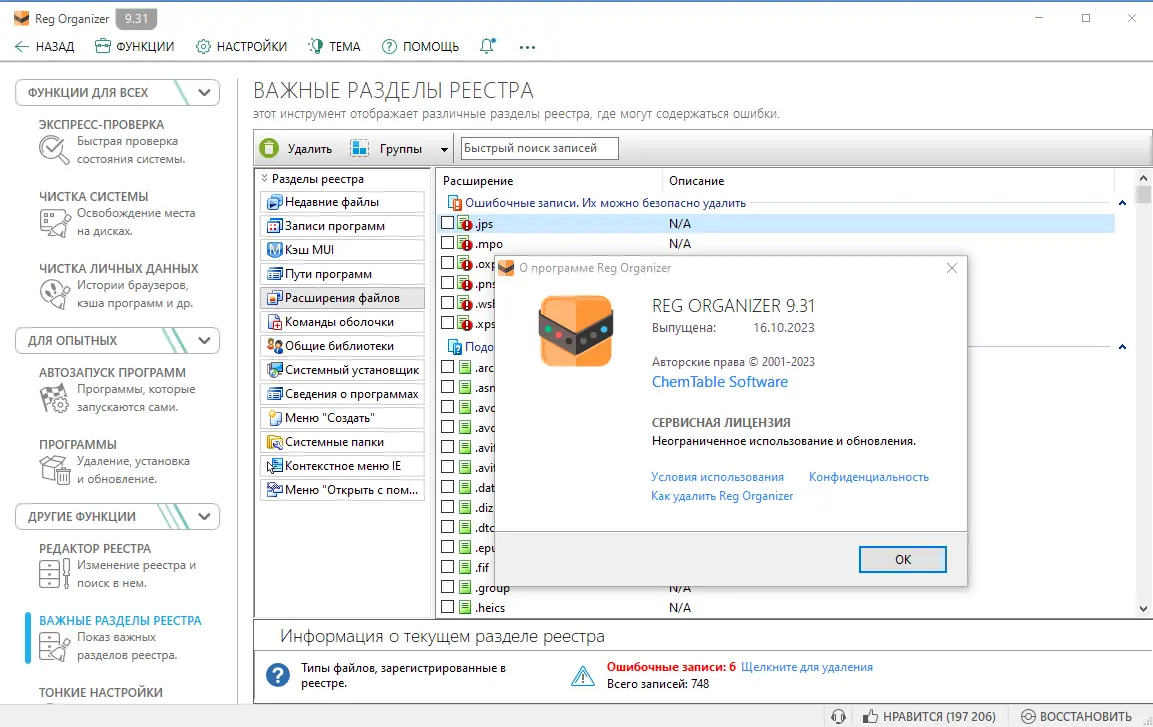Click the Чистка личных данных icon
Screen dimensions: 1153x727
(x=54, y=294)
